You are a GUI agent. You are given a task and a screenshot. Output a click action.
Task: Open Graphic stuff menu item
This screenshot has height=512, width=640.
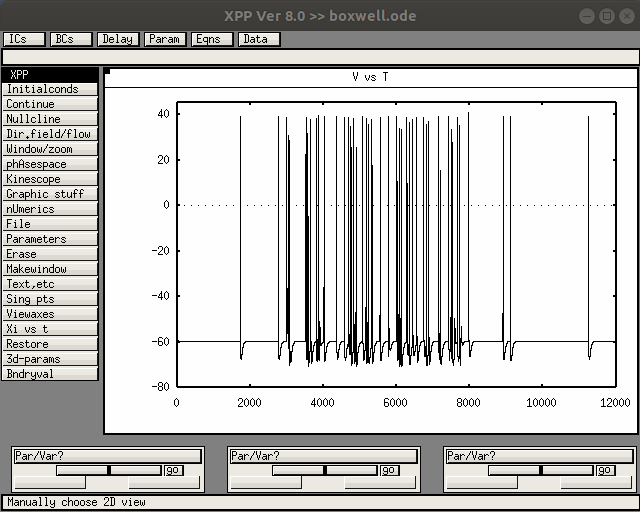tap(50, 194)
